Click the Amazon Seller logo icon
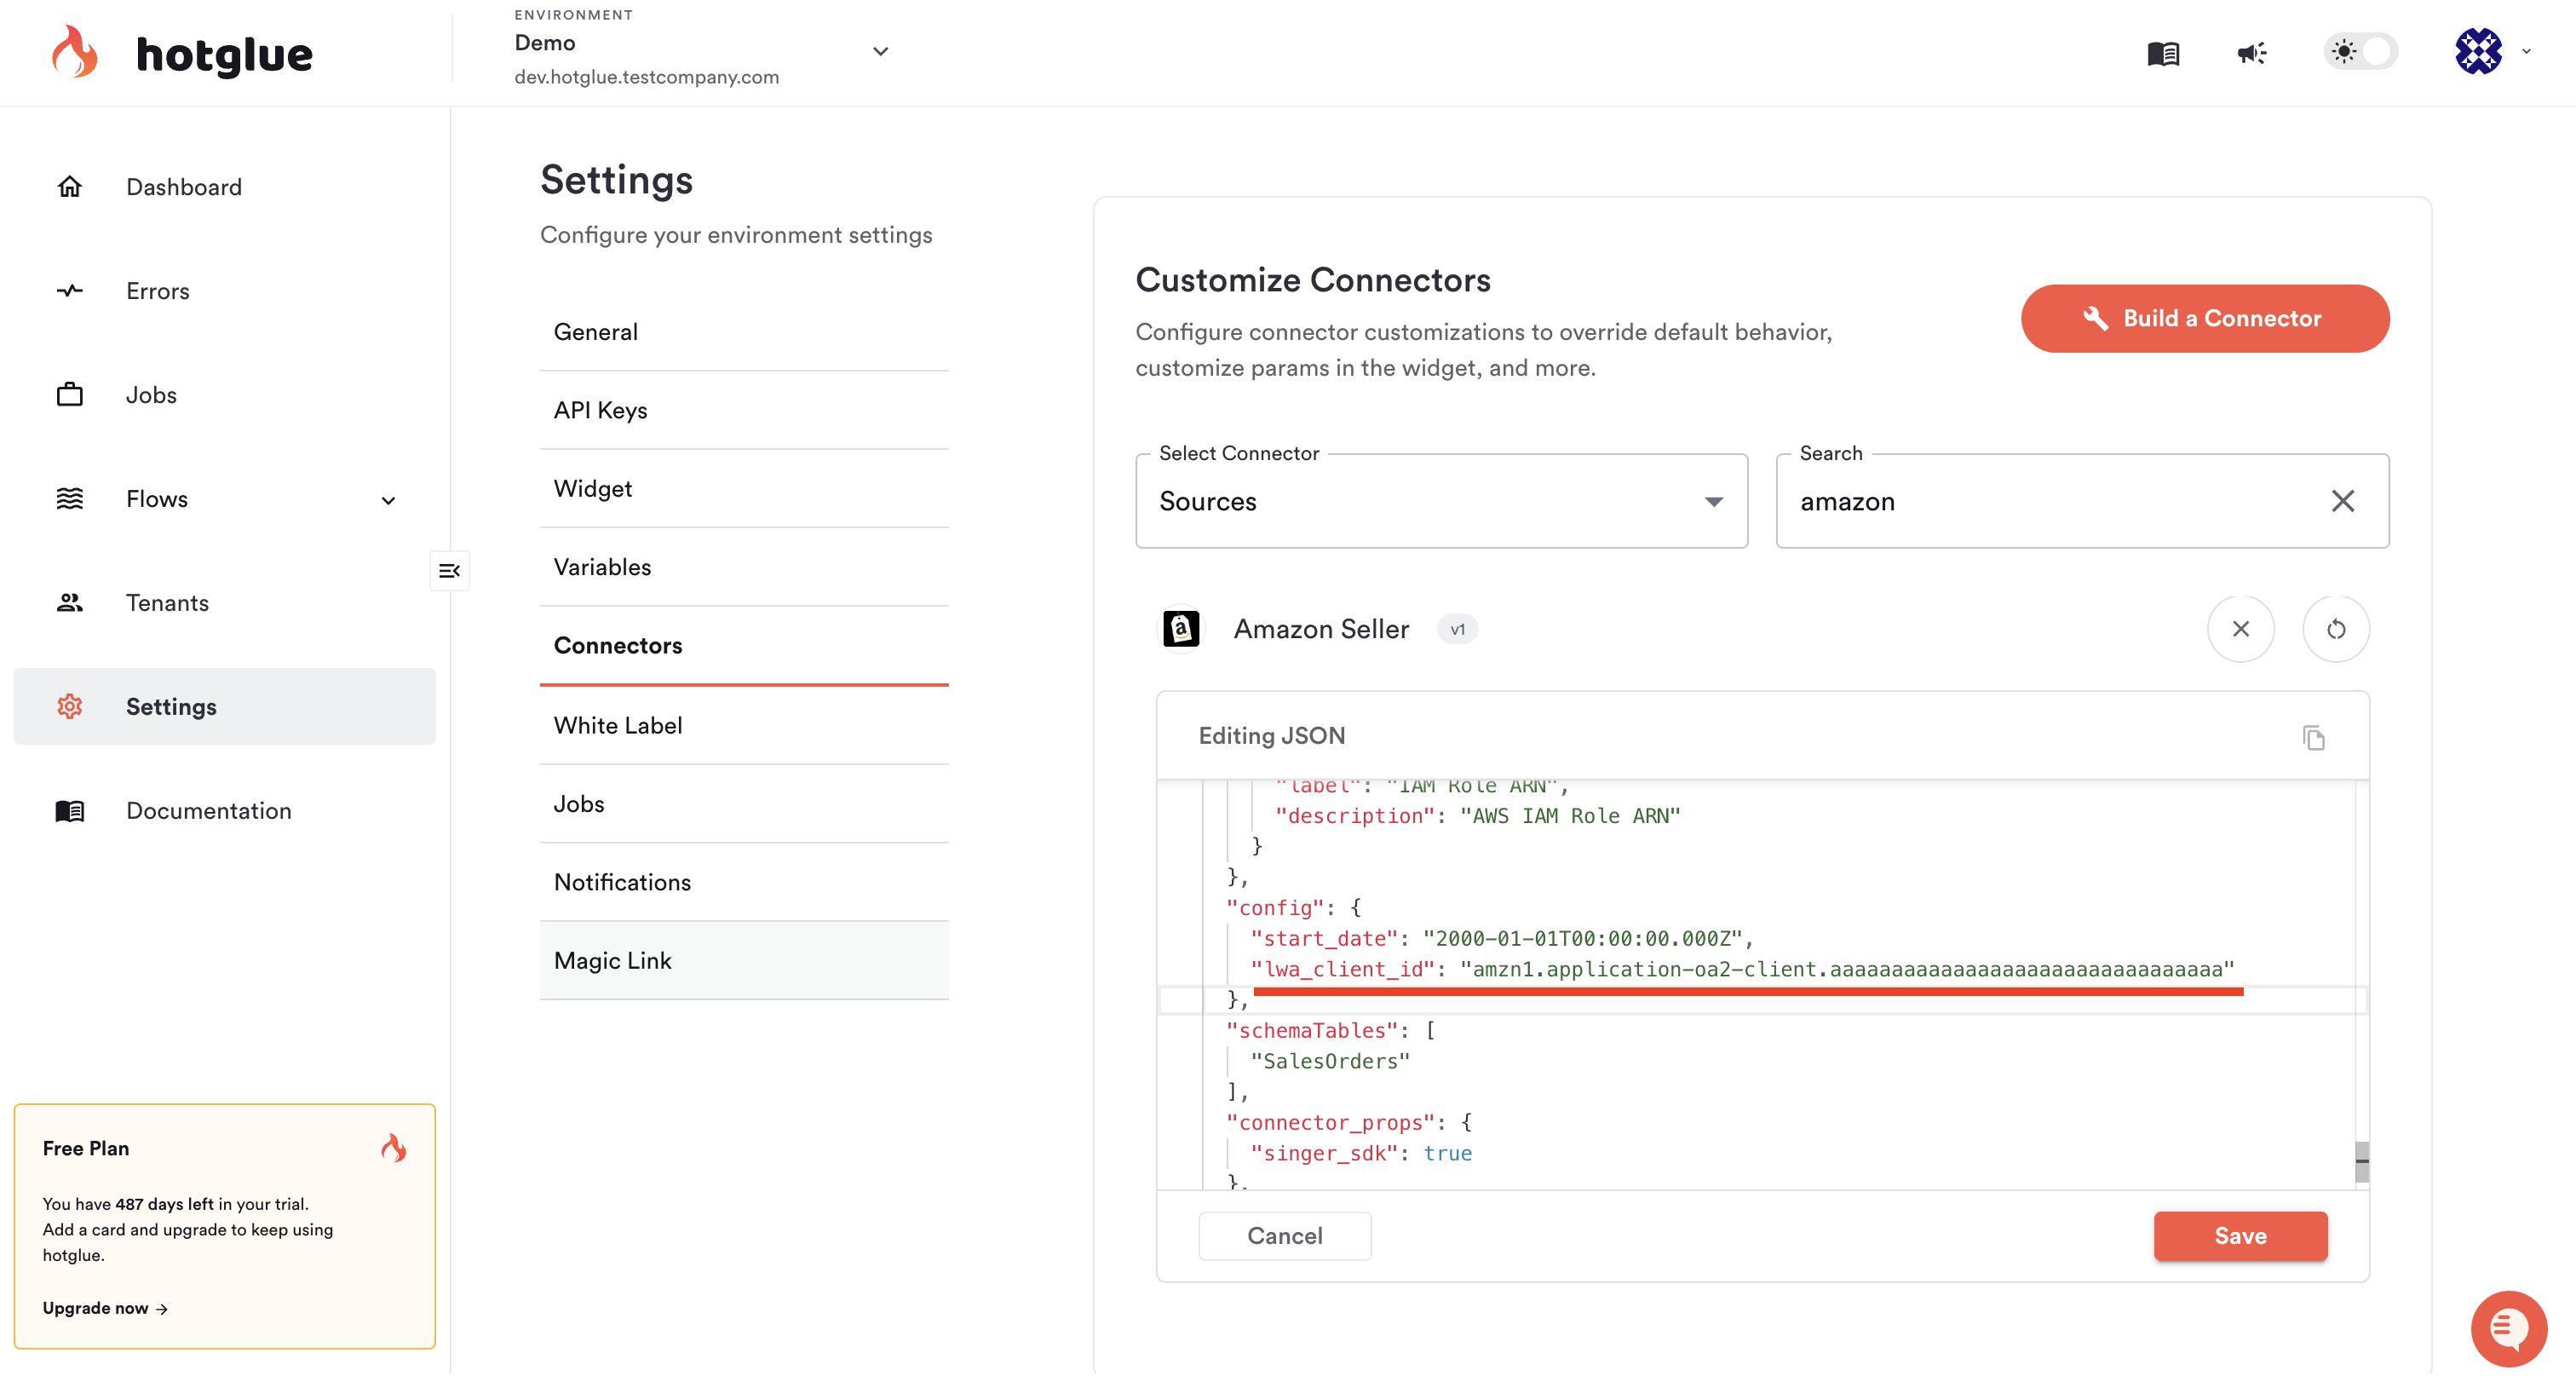 [x=1181, y=629]
